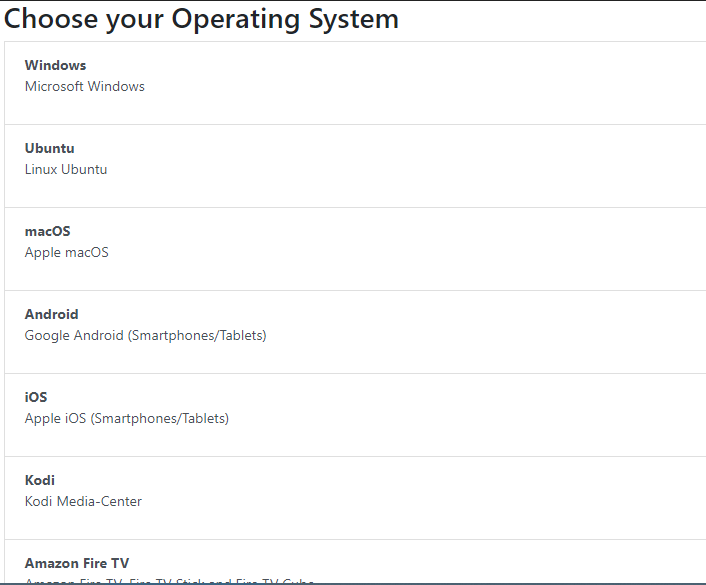Click blank space in the Kodi row
This screenshot has height=585, width=706.
click(450, 497)
